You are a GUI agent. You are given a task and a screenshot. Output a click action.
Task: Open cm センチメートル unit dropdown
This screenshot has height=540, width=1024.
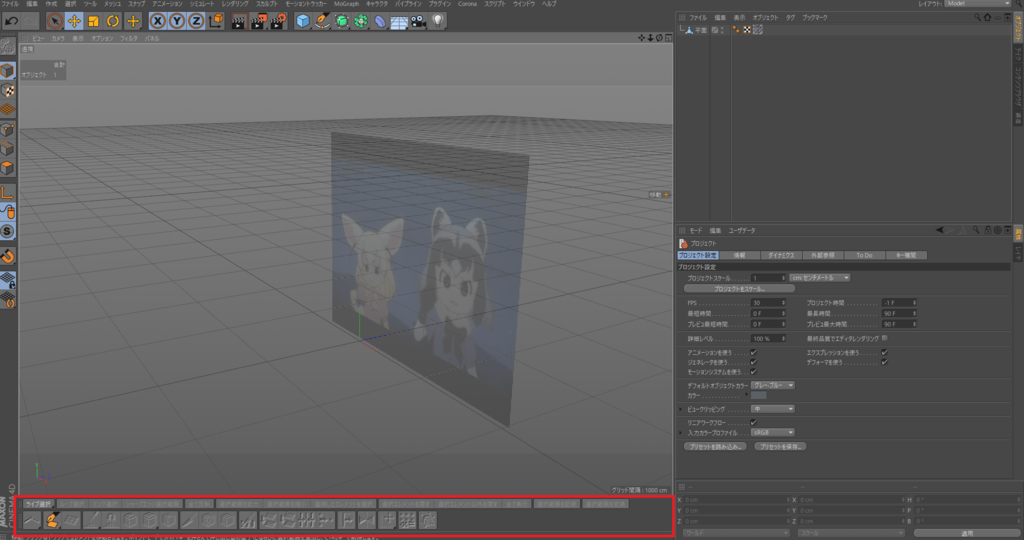point(820,278)
